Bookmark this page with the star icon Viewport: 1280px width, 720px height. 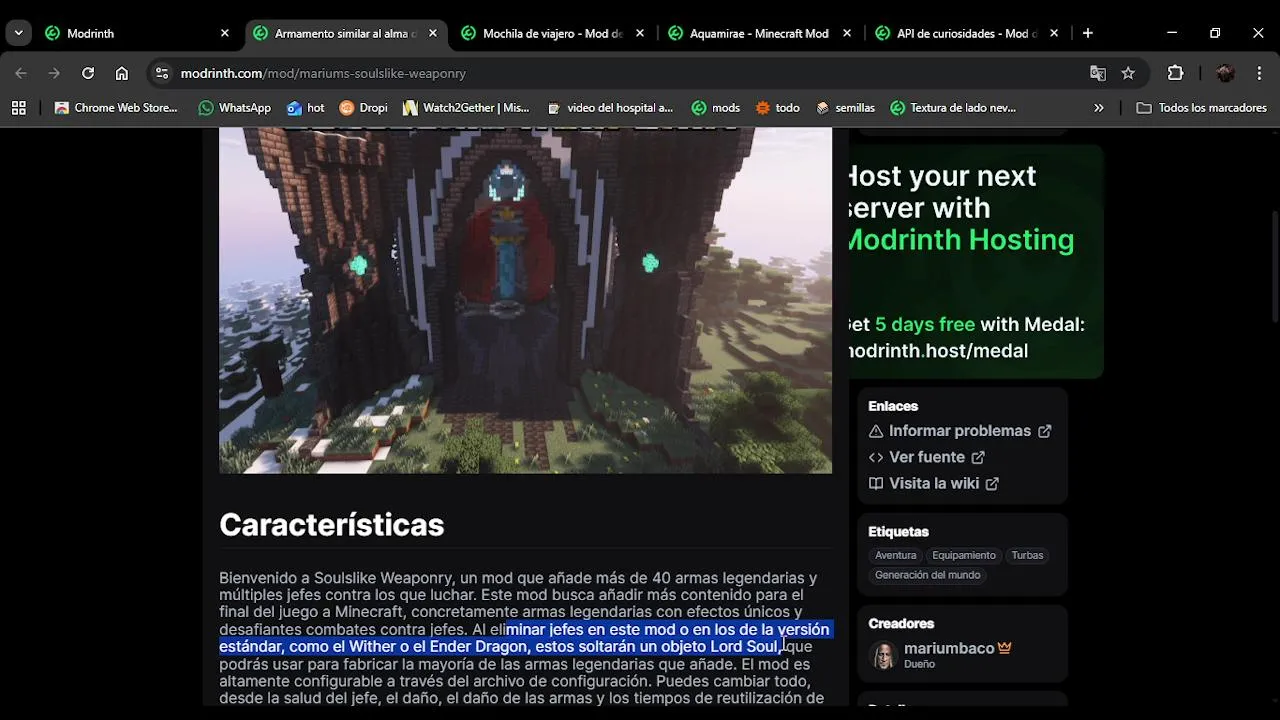click(x=1128, y=73)
